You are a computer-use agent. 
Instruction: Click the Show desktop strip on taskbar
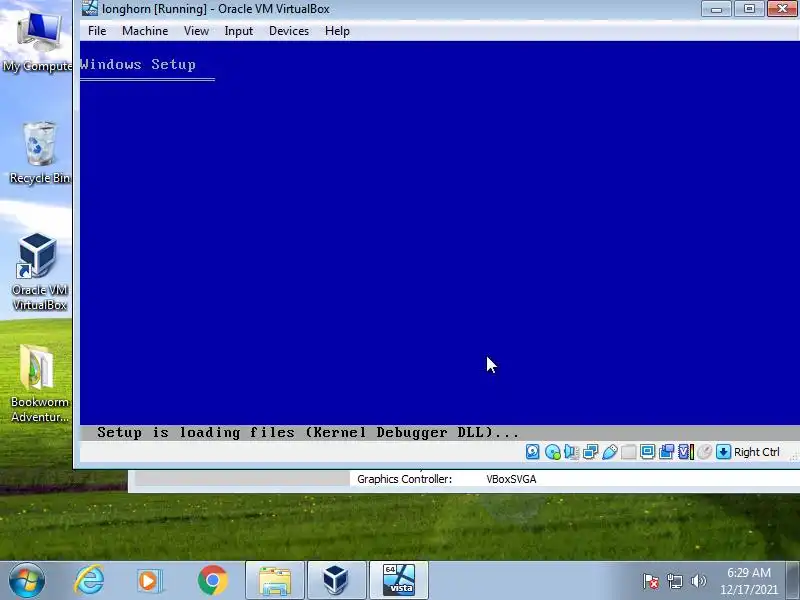793,581
